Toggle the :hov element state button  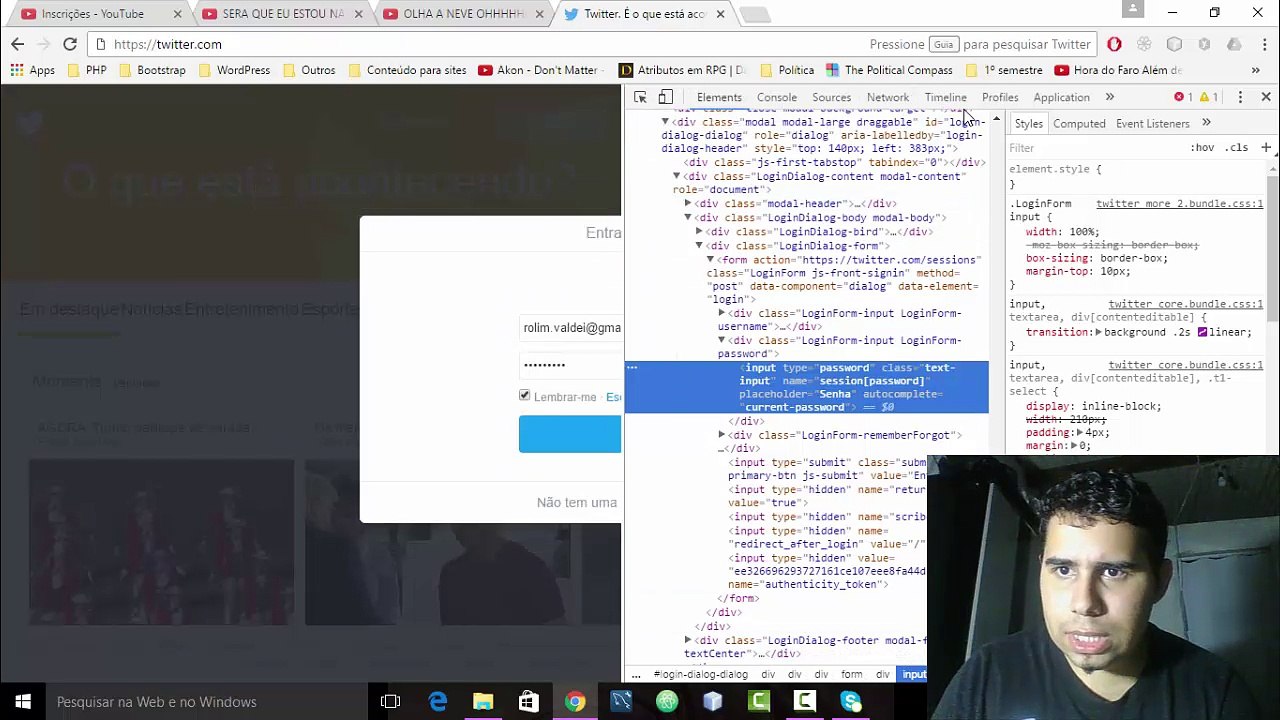coord(1202,148)
